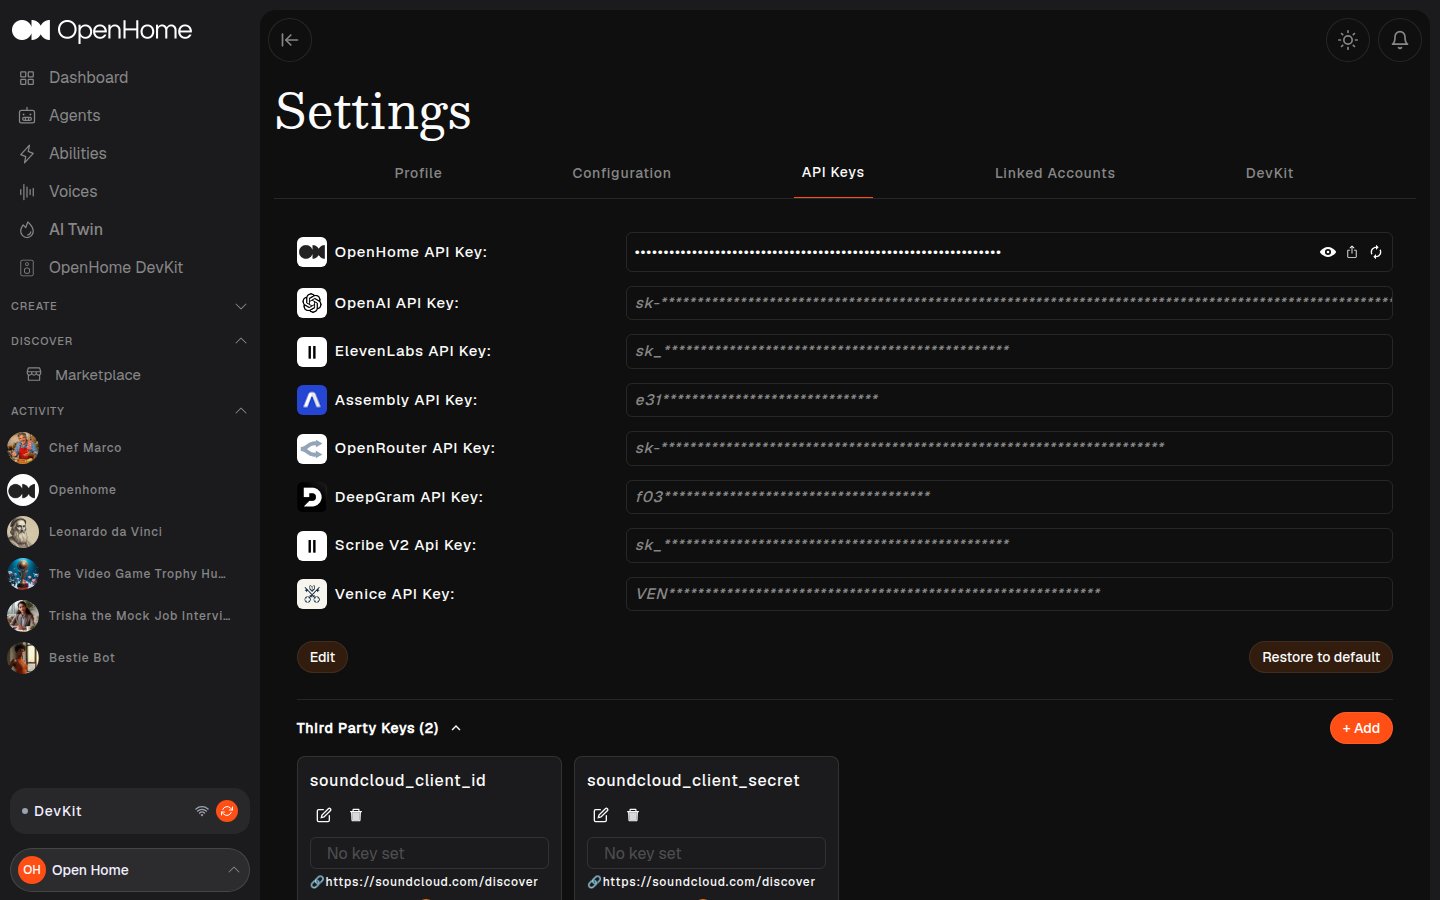Add a new third party key
This screenshot has height=900, width=1440.
1361,728
